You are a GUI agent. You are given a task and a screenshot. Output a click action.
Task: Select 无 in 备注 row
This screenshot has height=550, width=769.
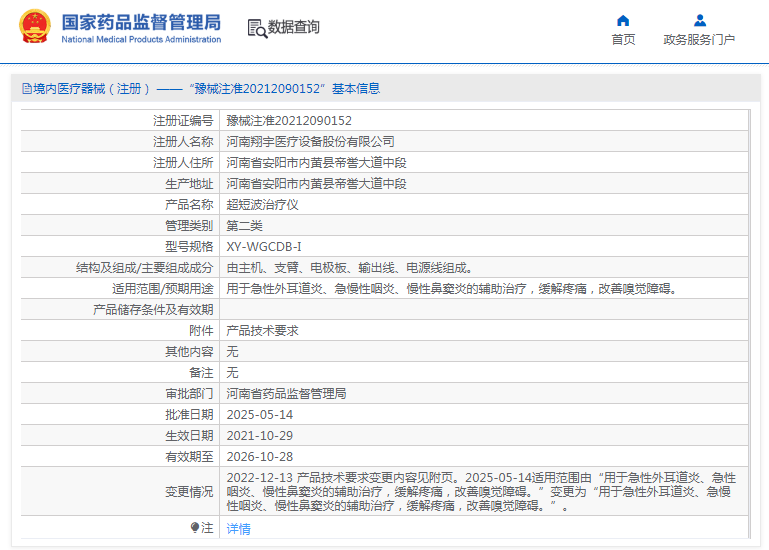232,373
